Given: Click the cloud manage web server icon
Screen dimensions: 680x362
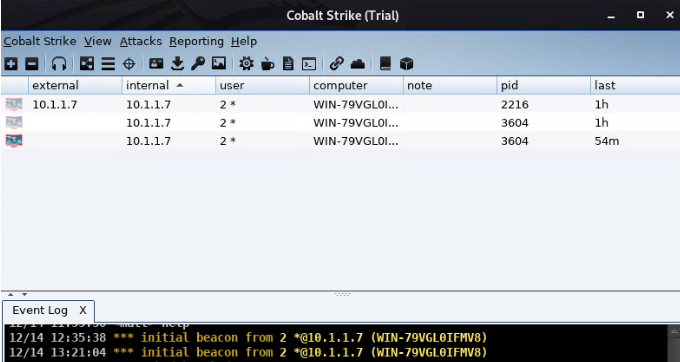Looking at the screenshot, I should point(358,64).
